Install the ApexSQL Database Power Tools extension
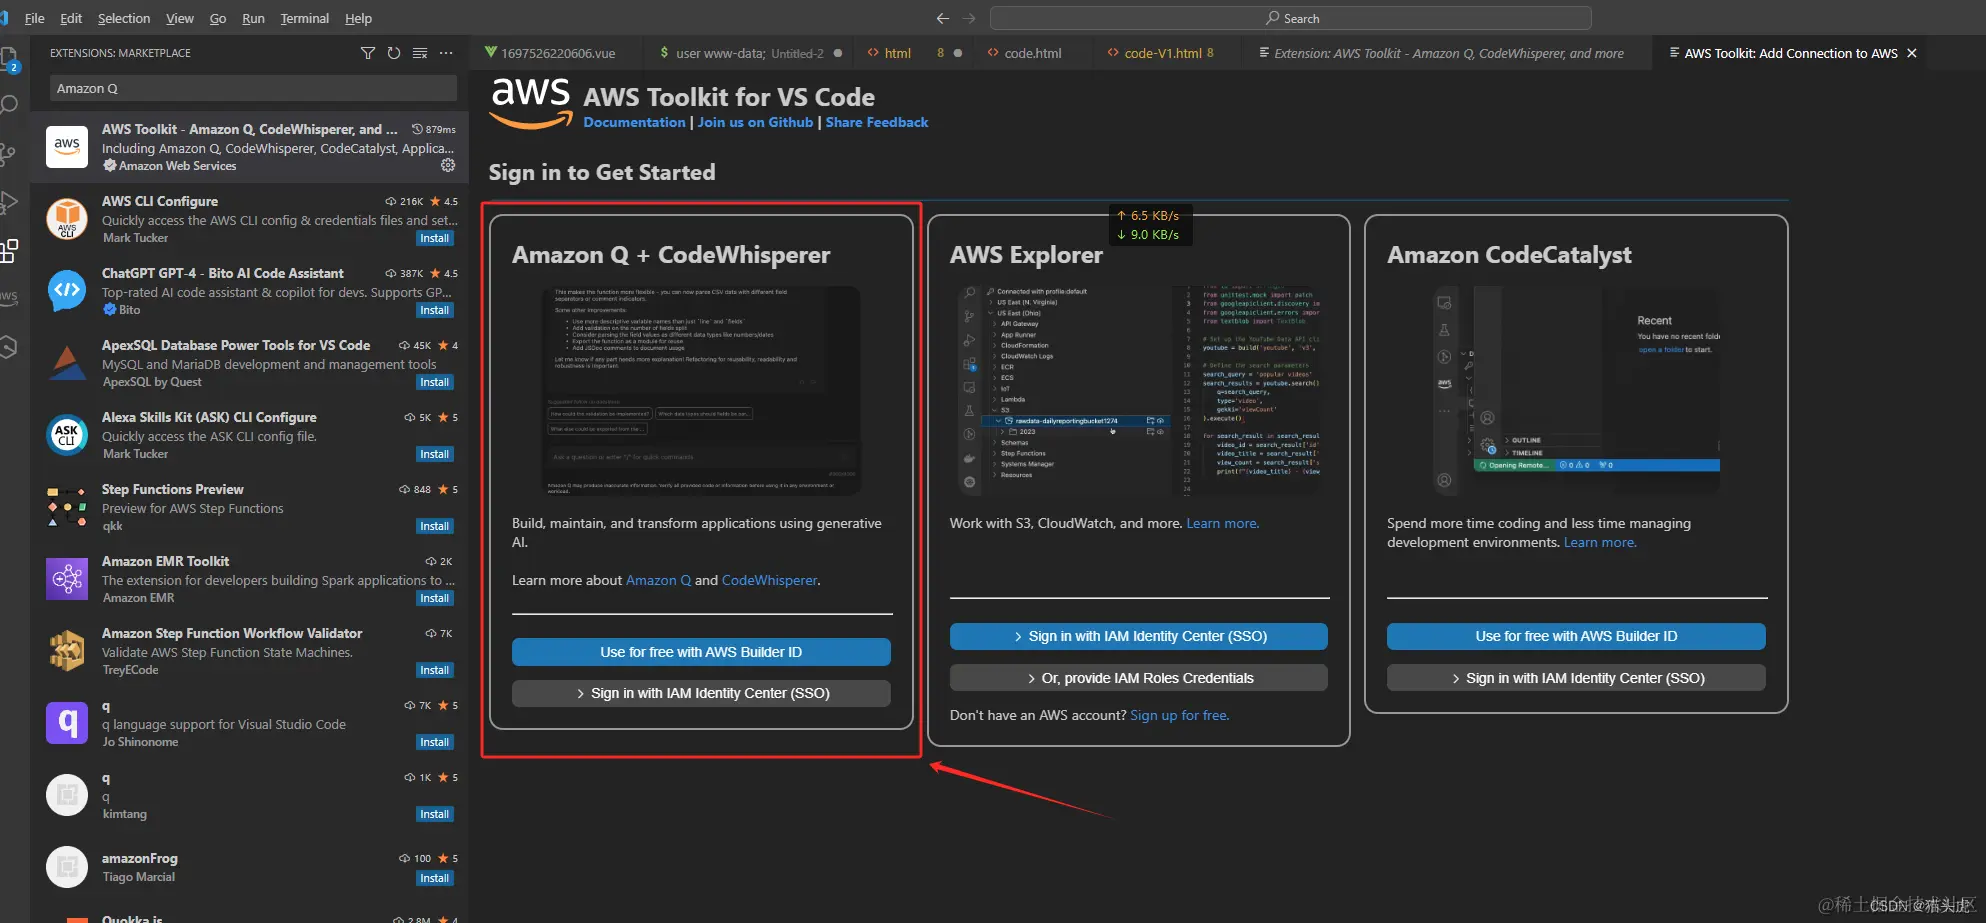Viewport: 1986px width, 923px height. pyautogui.click(x=435, y=382)
